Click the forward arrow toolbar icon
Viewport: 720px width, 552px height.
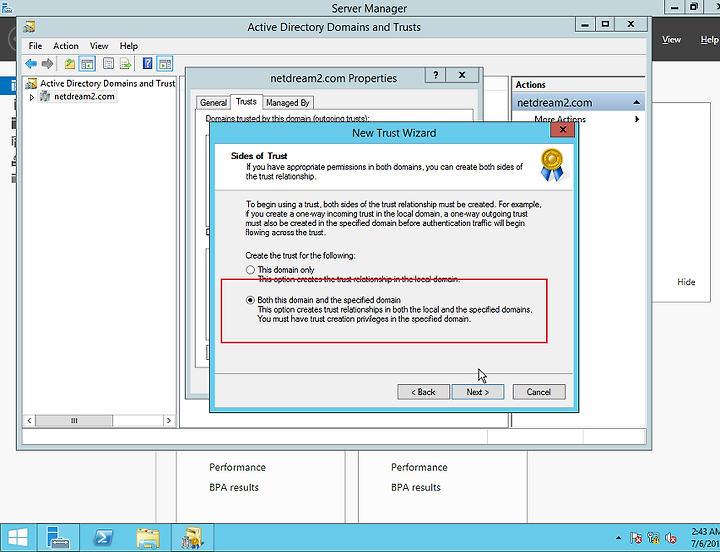[x=47, y=63]
